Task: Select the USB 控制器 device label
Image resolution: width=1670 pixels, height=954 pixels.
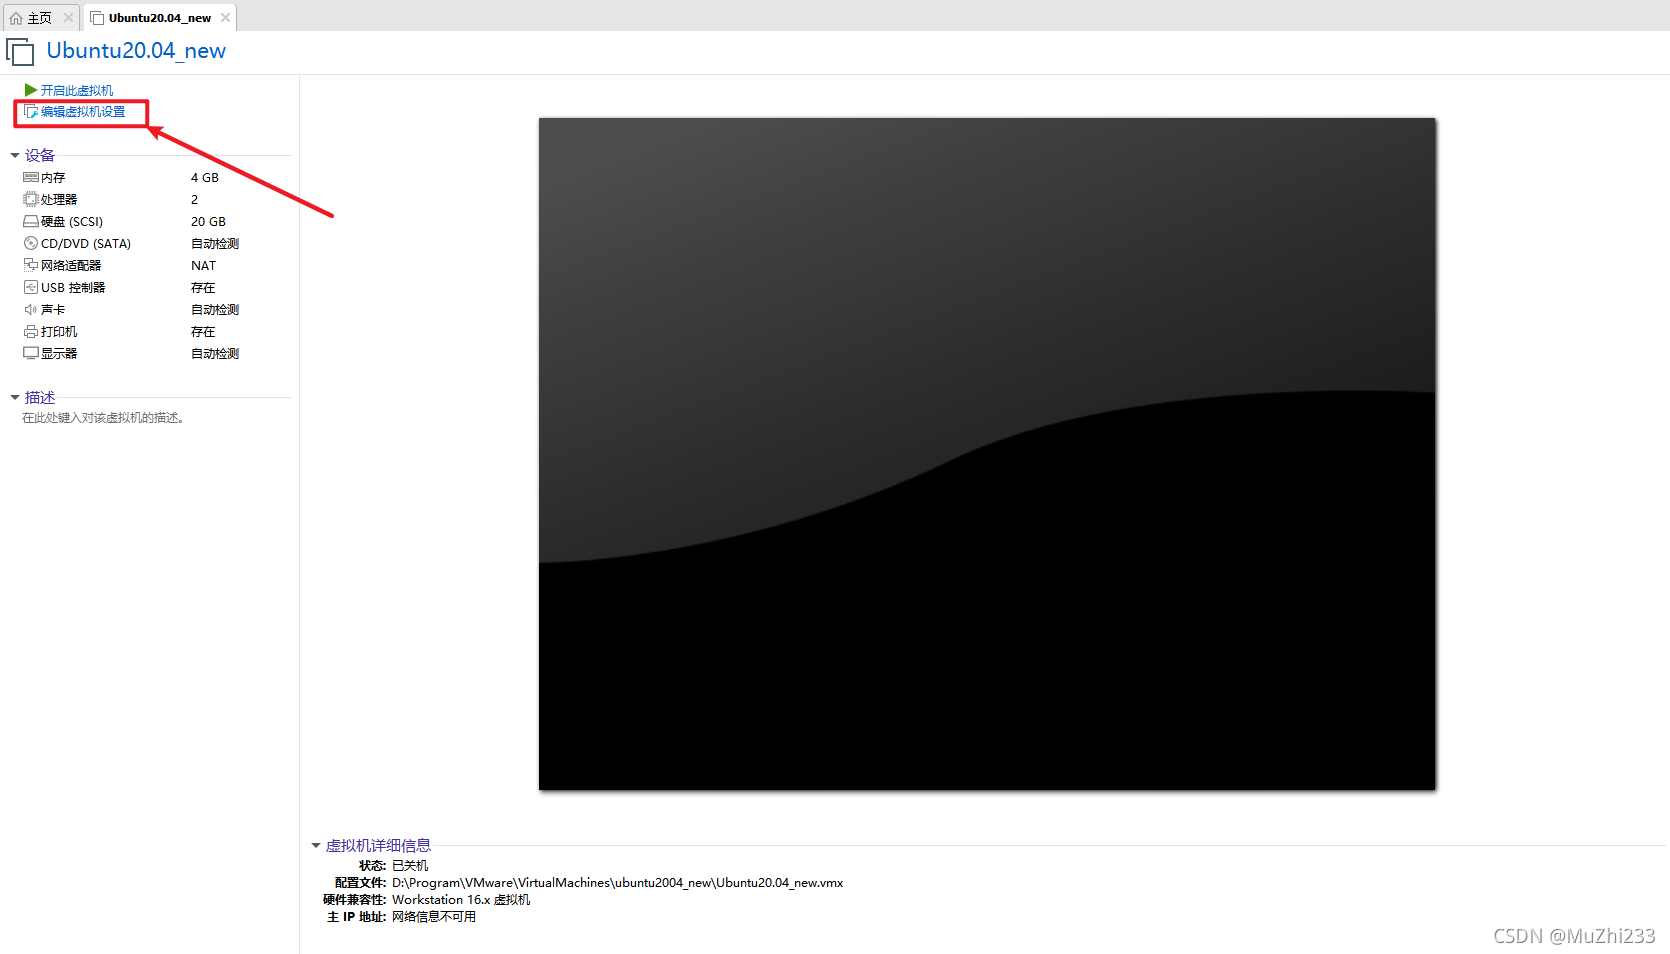Action: pyautogui.click(x=73, y=288)
